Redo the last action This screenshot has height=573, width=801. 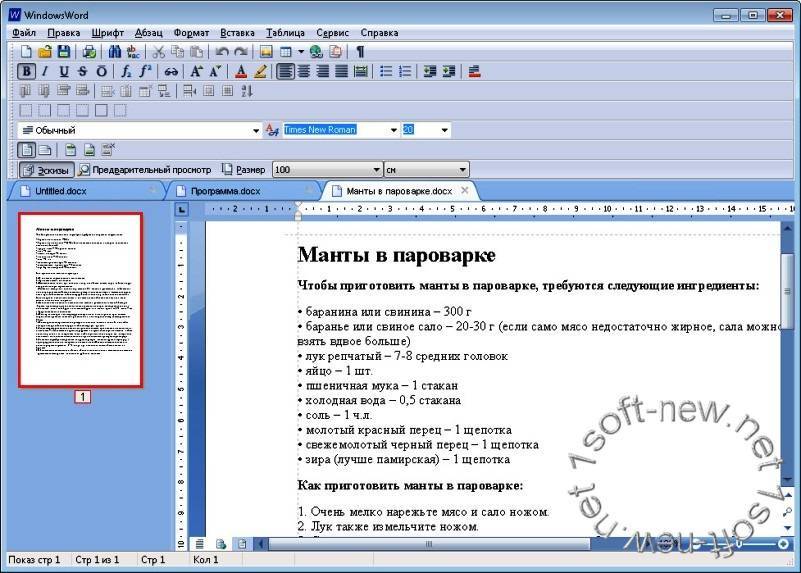(x=241, y=52)
